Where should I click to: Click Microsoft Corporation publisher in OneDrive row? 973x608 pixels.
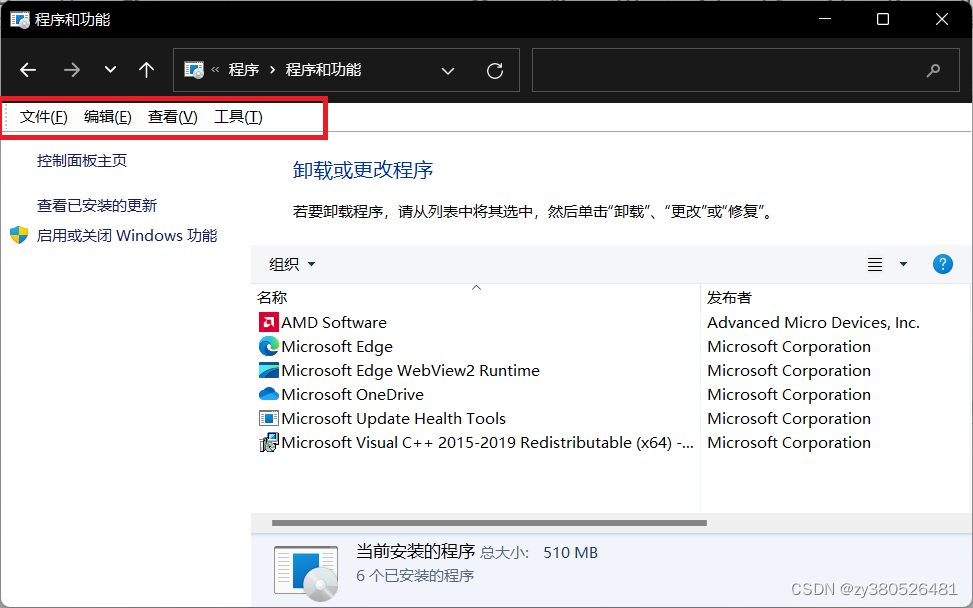(x=789, y=395)
